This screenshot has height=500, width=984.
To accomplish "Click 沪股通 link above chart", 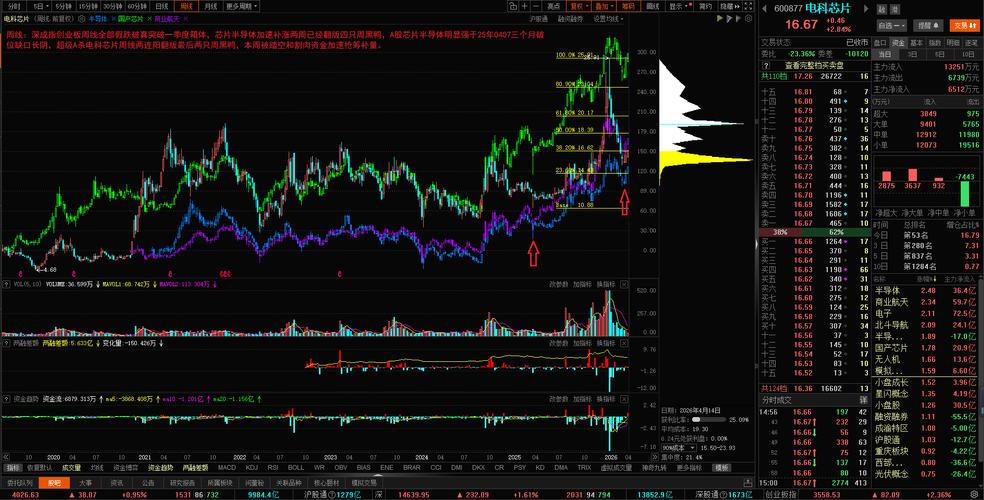I will [x=538, y=19].
